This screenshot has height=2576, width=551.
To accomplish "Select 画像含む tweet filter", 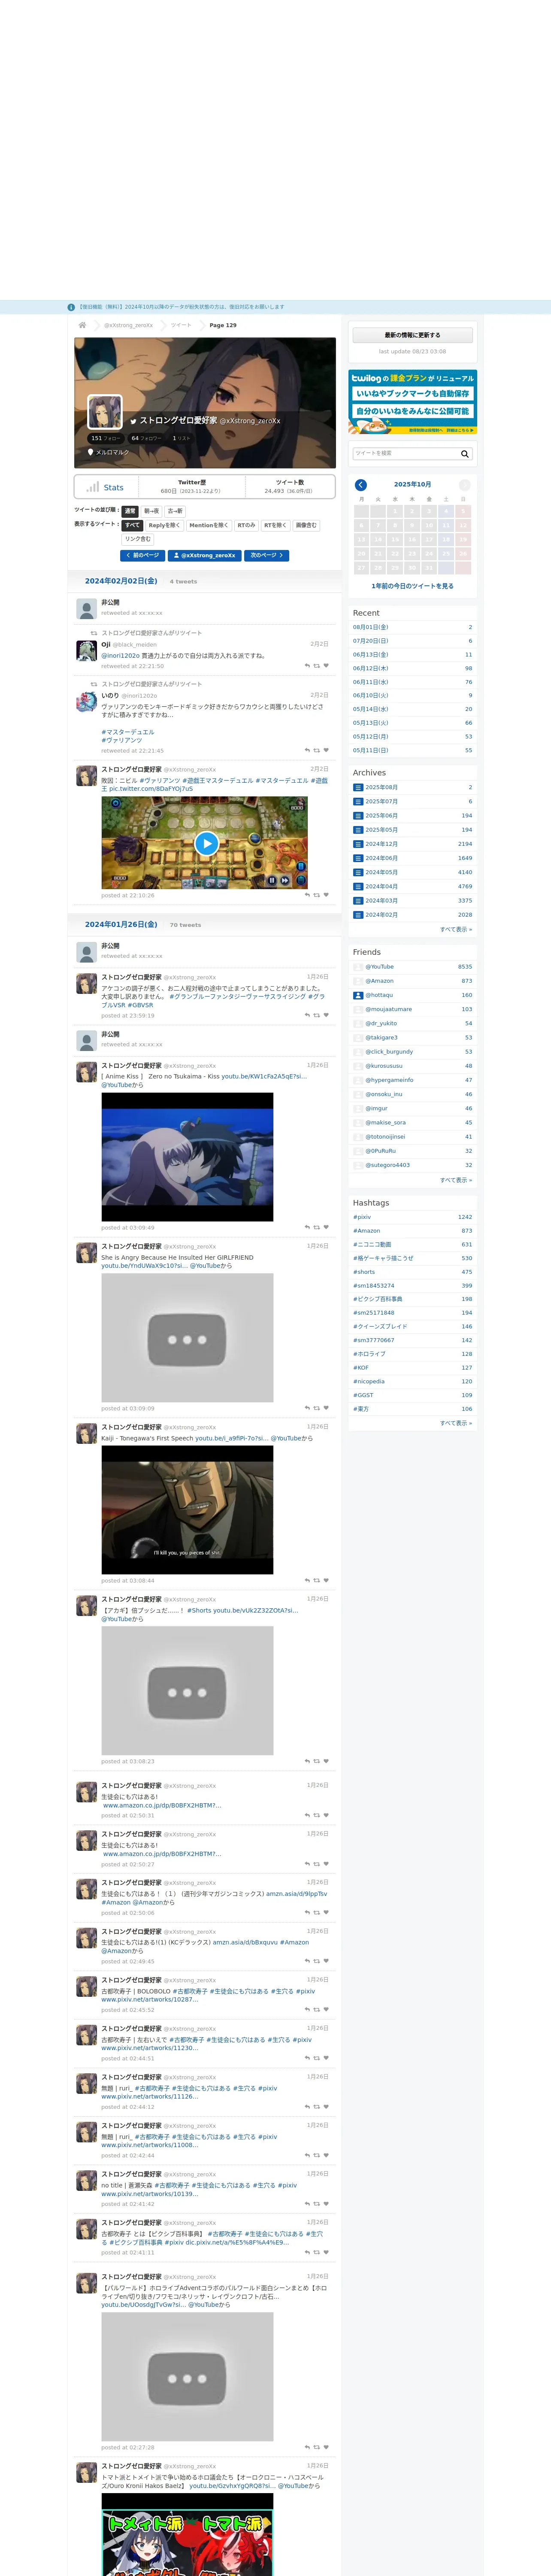I will (x=306, y=525).
